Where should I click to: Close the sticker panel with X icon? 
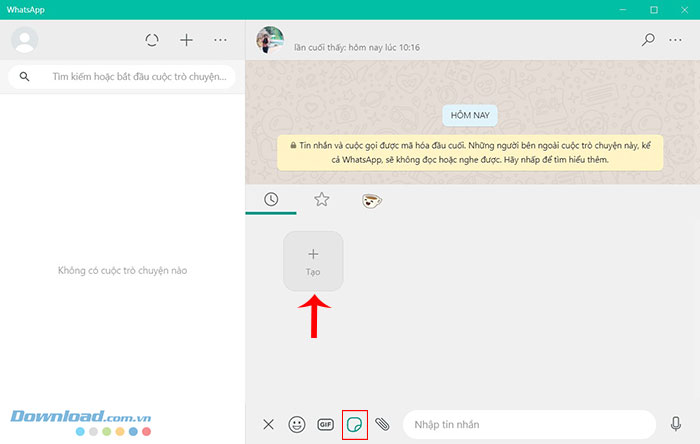pyautogui.click(x=268, y=424)
